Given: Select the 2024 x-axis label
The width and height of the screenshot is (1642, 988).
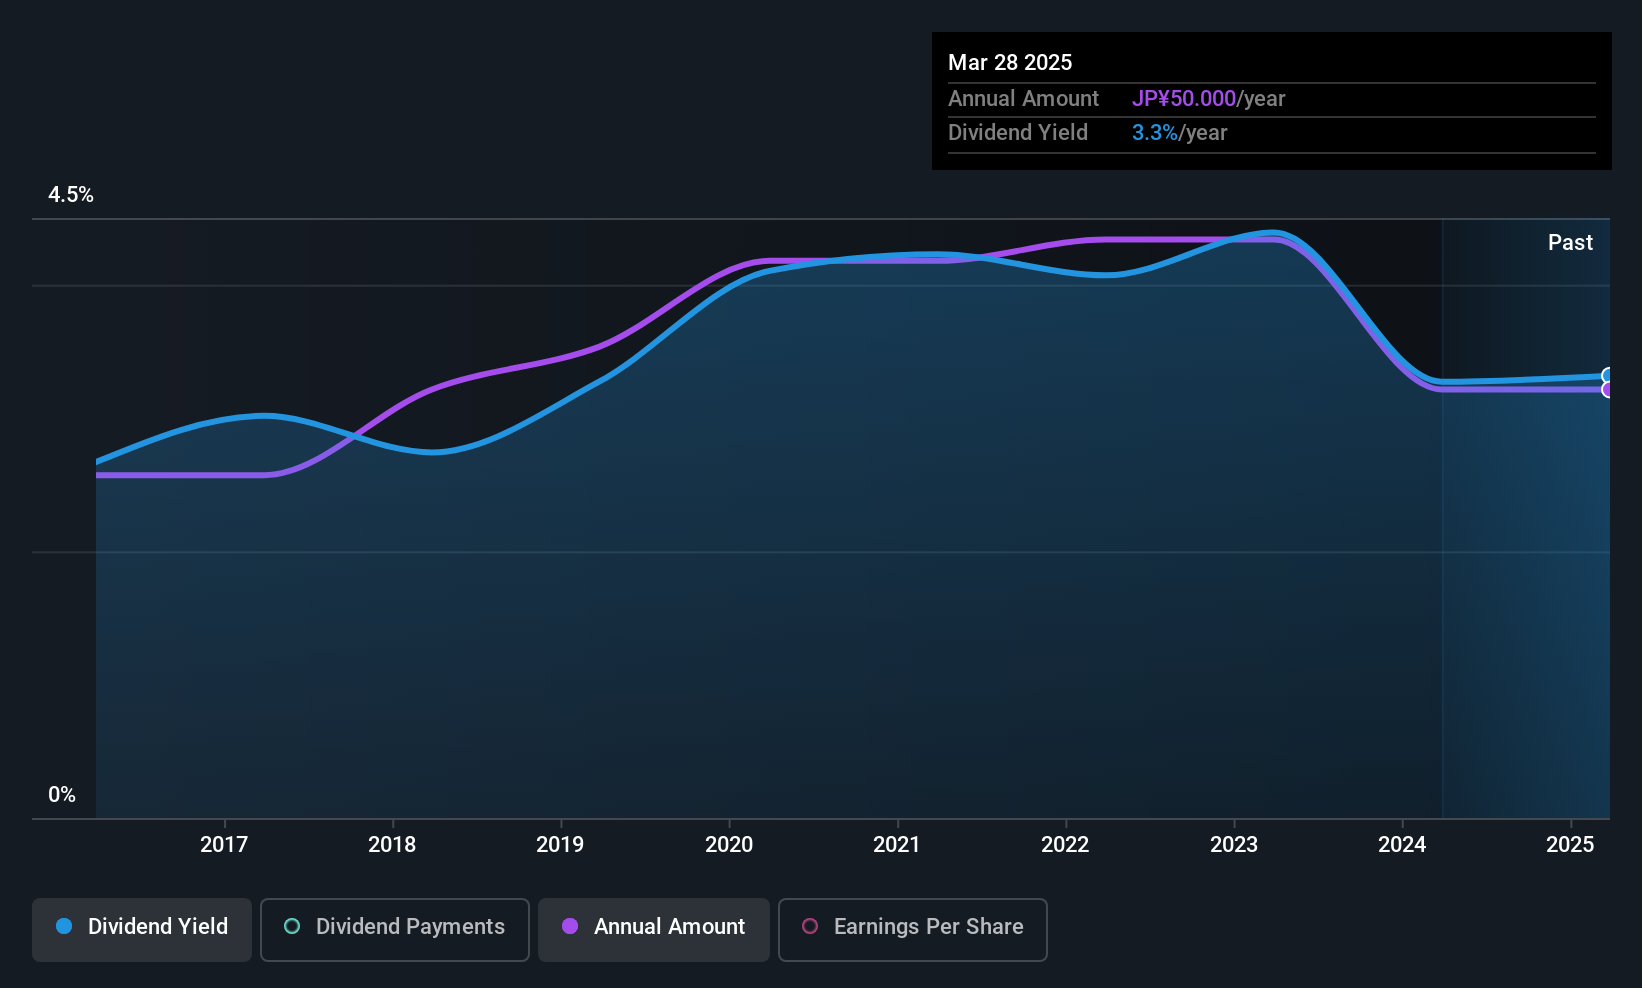Looking at the screenshot, I should click(1402, 845).
